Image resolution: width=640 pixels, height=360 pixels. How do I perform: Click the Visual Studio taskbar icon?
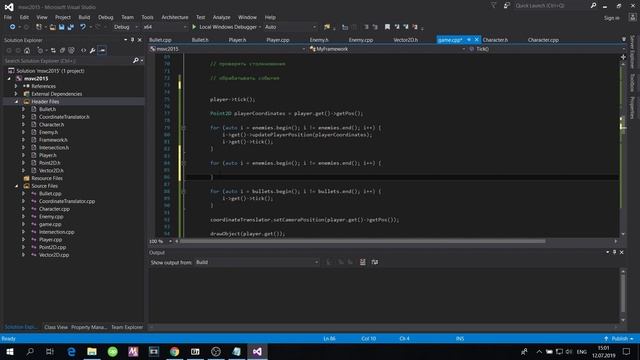(x=257, y=351)
